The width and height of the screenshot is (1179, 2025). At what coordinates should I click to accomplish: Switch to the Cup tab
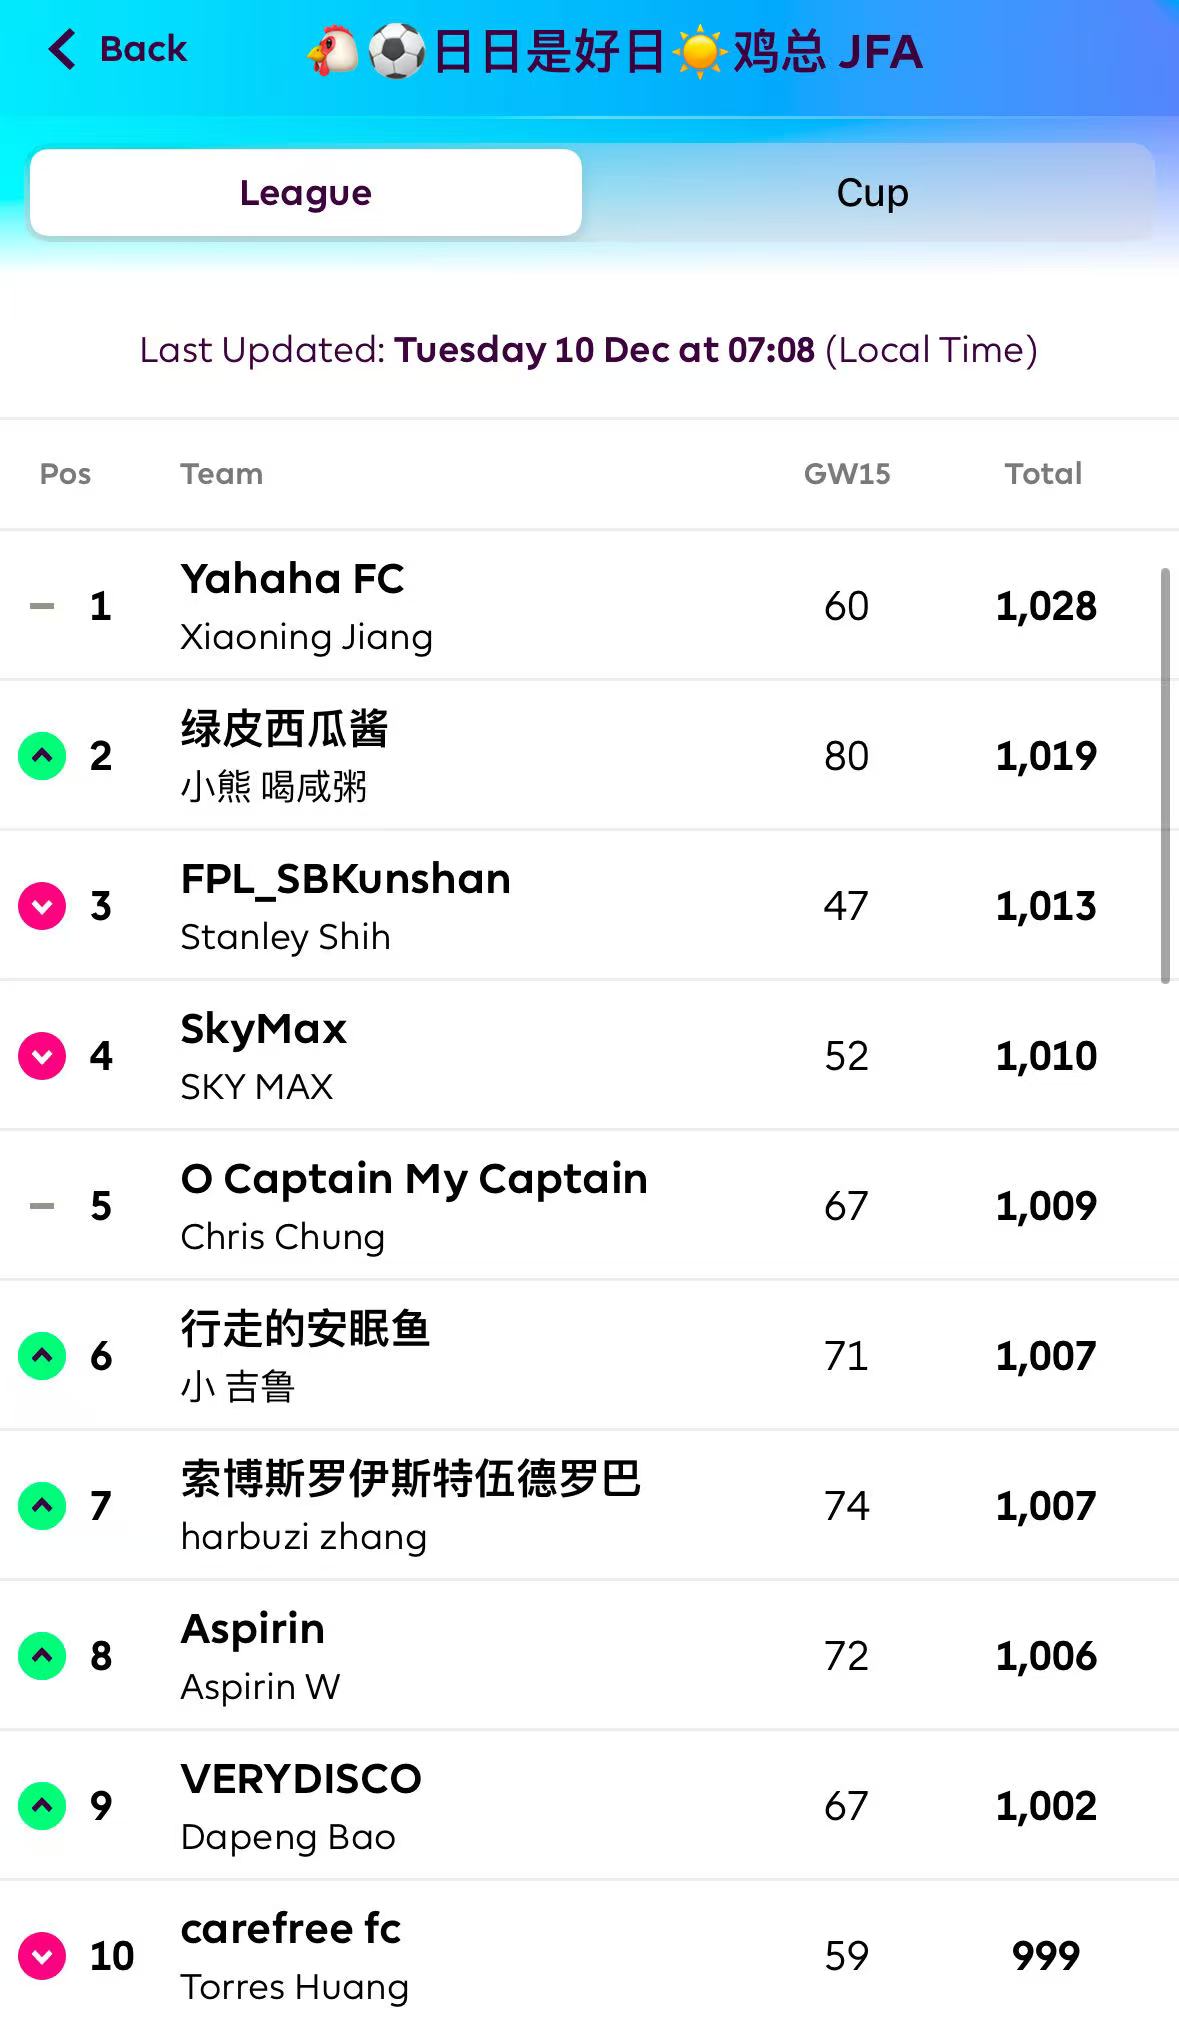pos(872,193)
